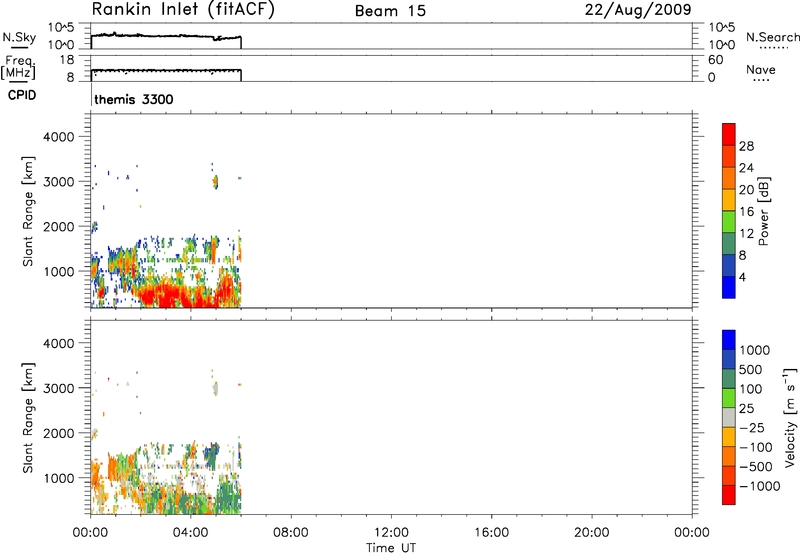Click the '04:00' time axis label
The width and height of the screenshot is (800, 554).
point(190,533)
